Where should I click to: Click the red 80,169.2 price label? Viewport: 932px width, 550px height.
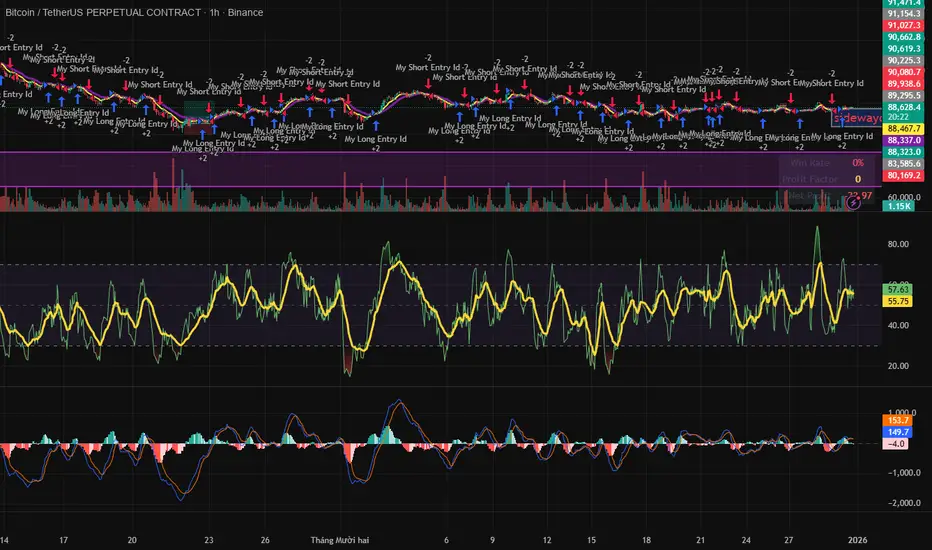904,174
